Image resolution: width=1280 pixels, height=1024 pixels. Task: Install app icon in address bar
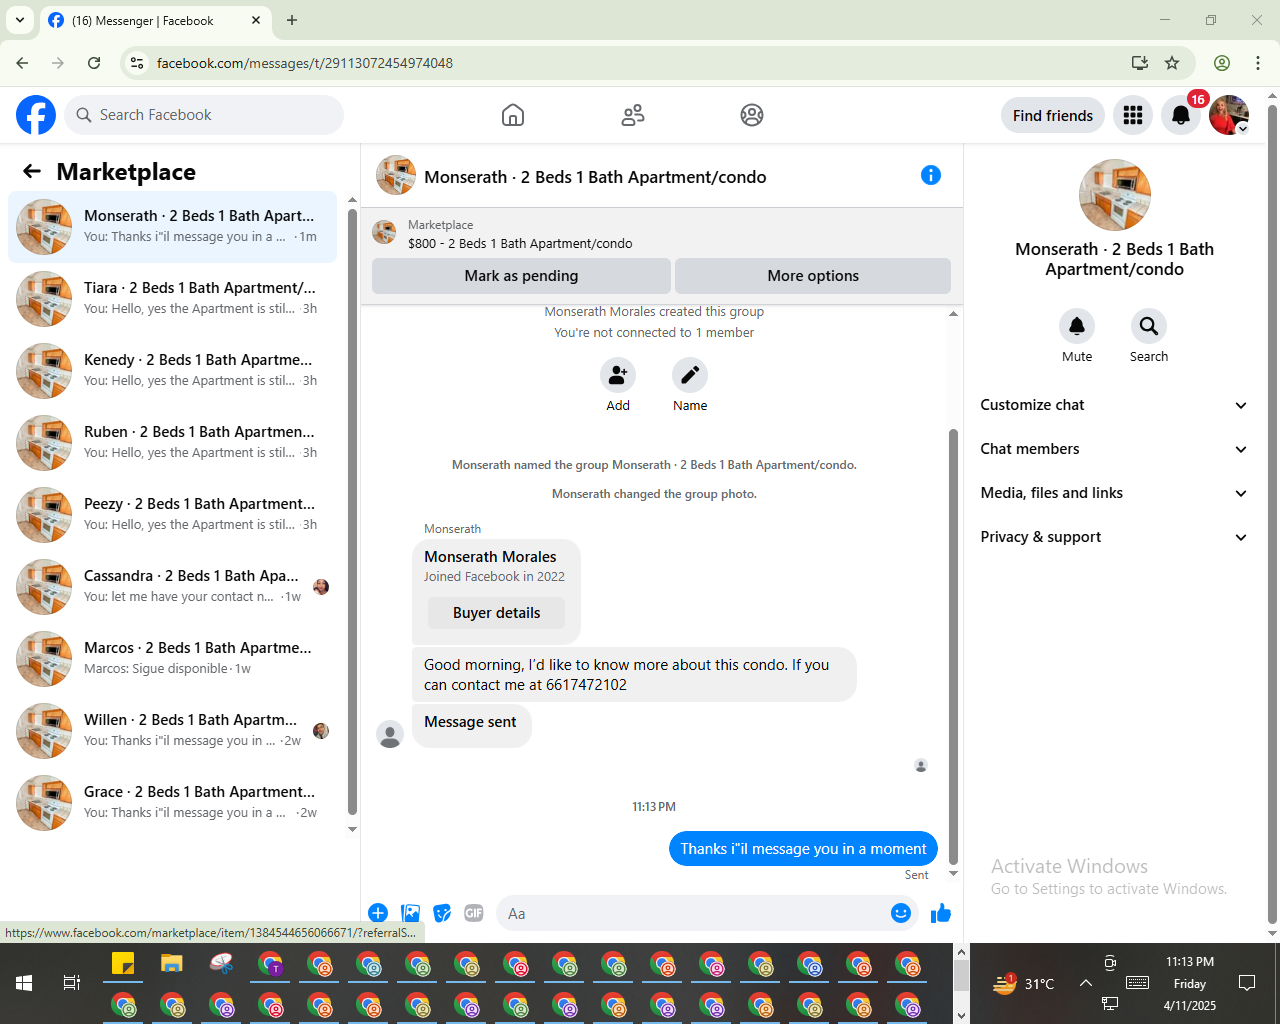pyautogui.click(x=1139, y=63)
